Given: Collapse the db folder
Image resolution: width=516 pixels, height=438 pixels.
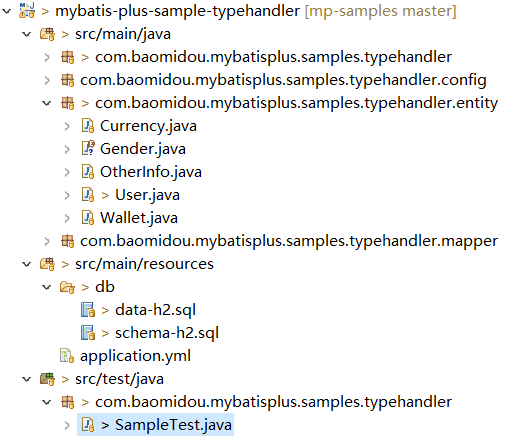Looking at the screenshot, I should pos(47,287).
